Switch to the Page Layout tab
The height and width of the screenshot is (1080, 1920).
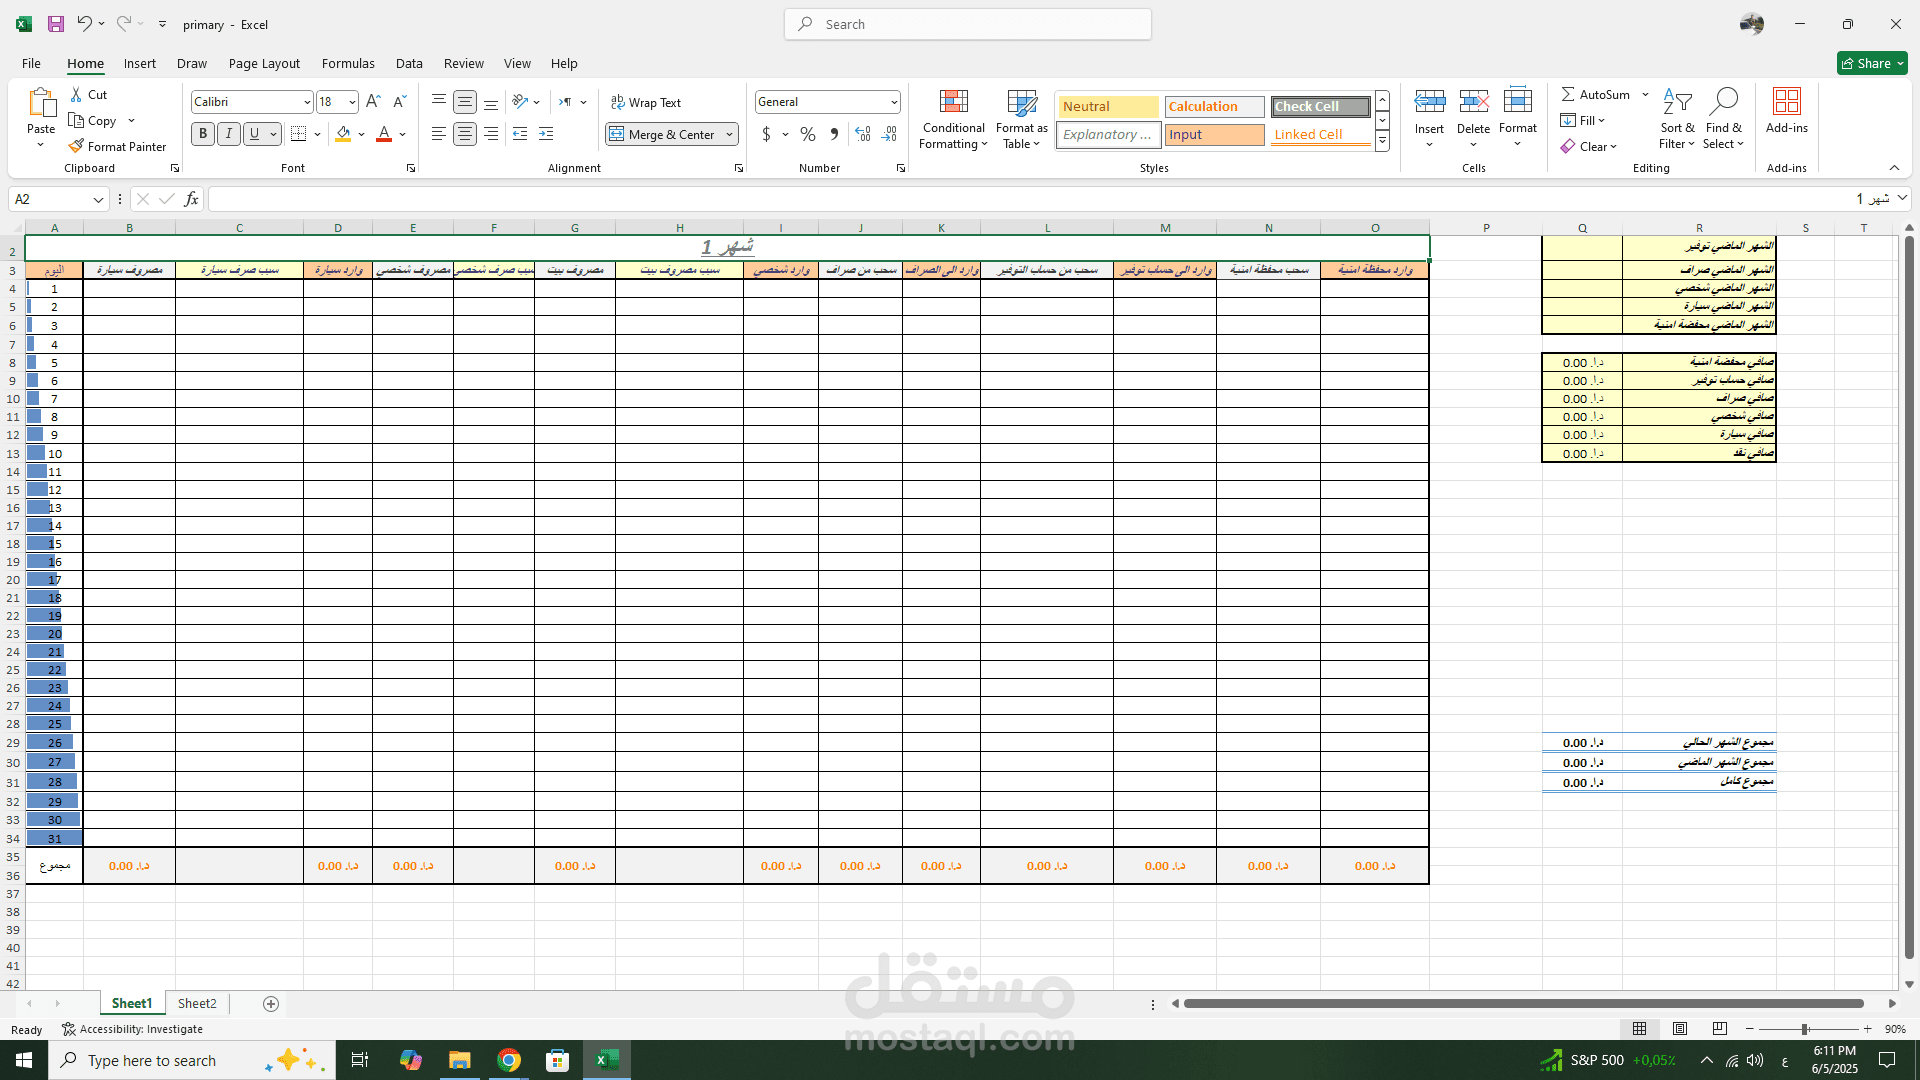click(264, 63)
